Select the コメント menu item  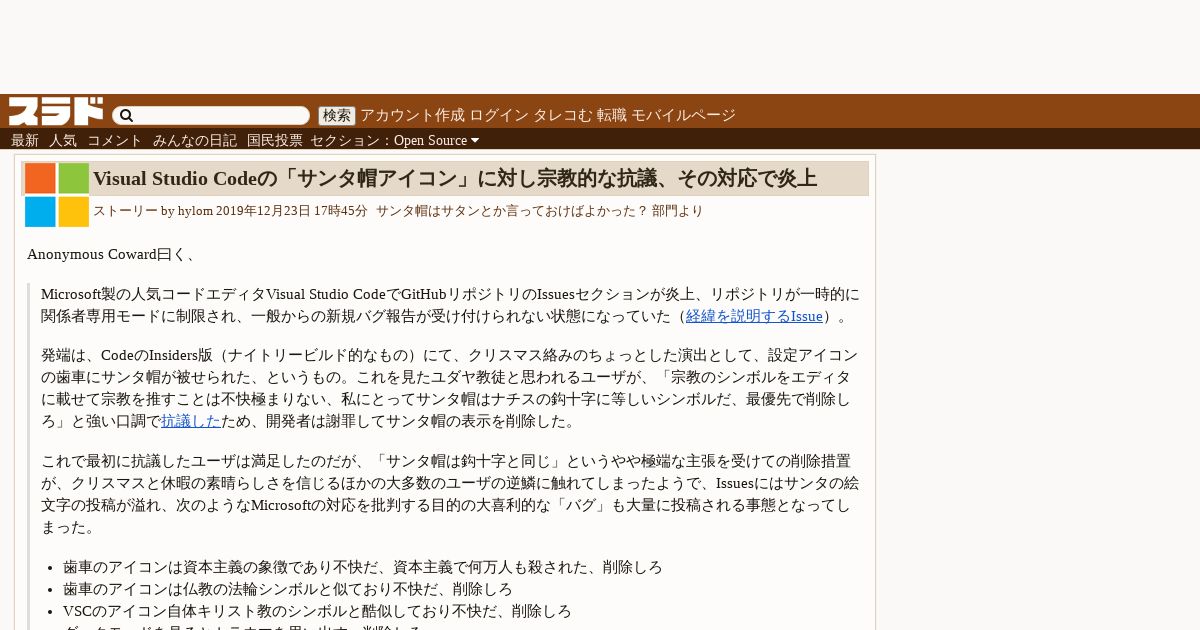[x=115, y=140]
